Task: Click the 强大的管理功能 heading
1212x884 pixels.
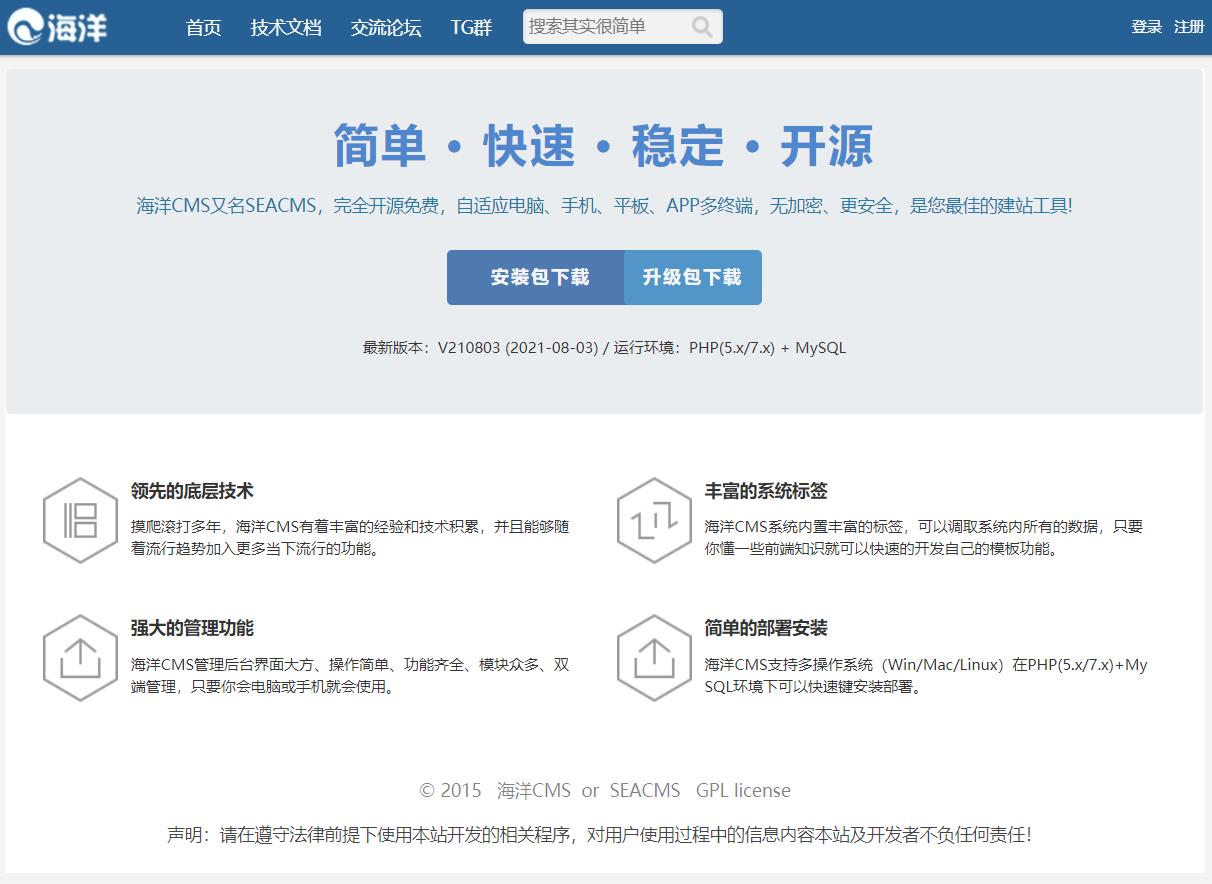Action: [x=192, y=628]
